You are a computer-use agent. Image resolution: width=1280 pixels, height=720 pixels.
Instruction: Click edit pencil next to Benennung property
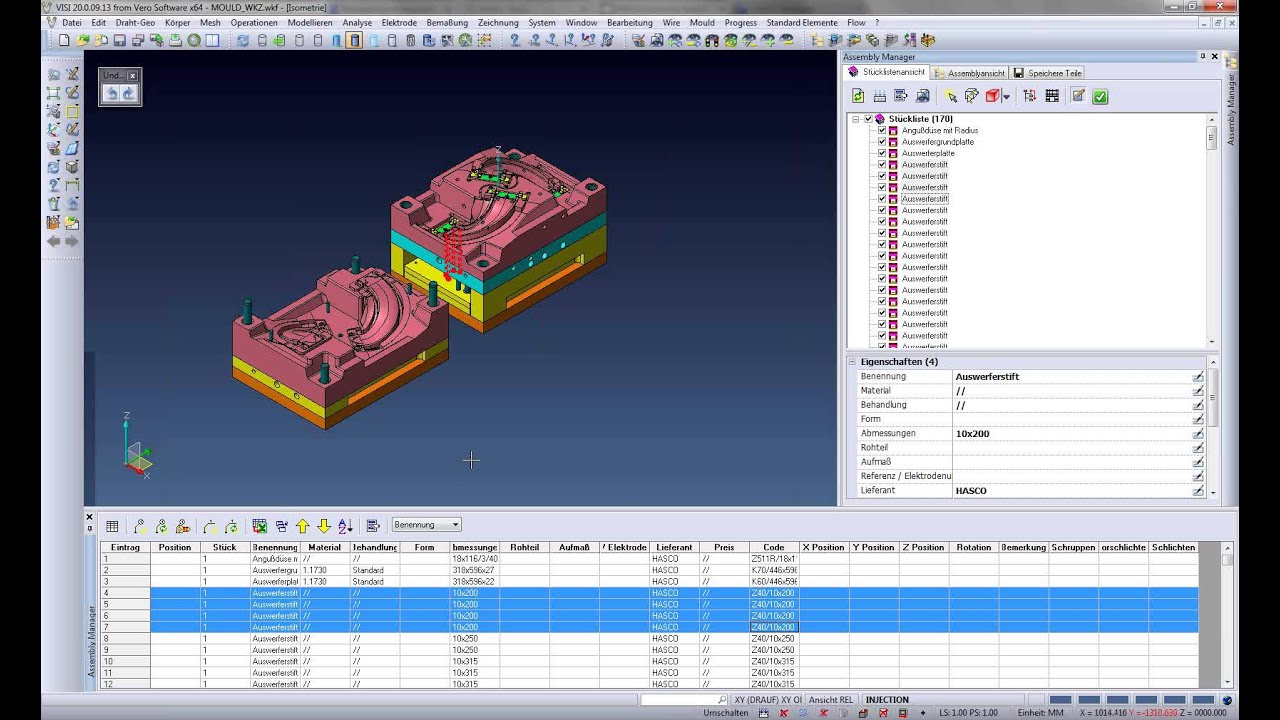click(1198, 377)
